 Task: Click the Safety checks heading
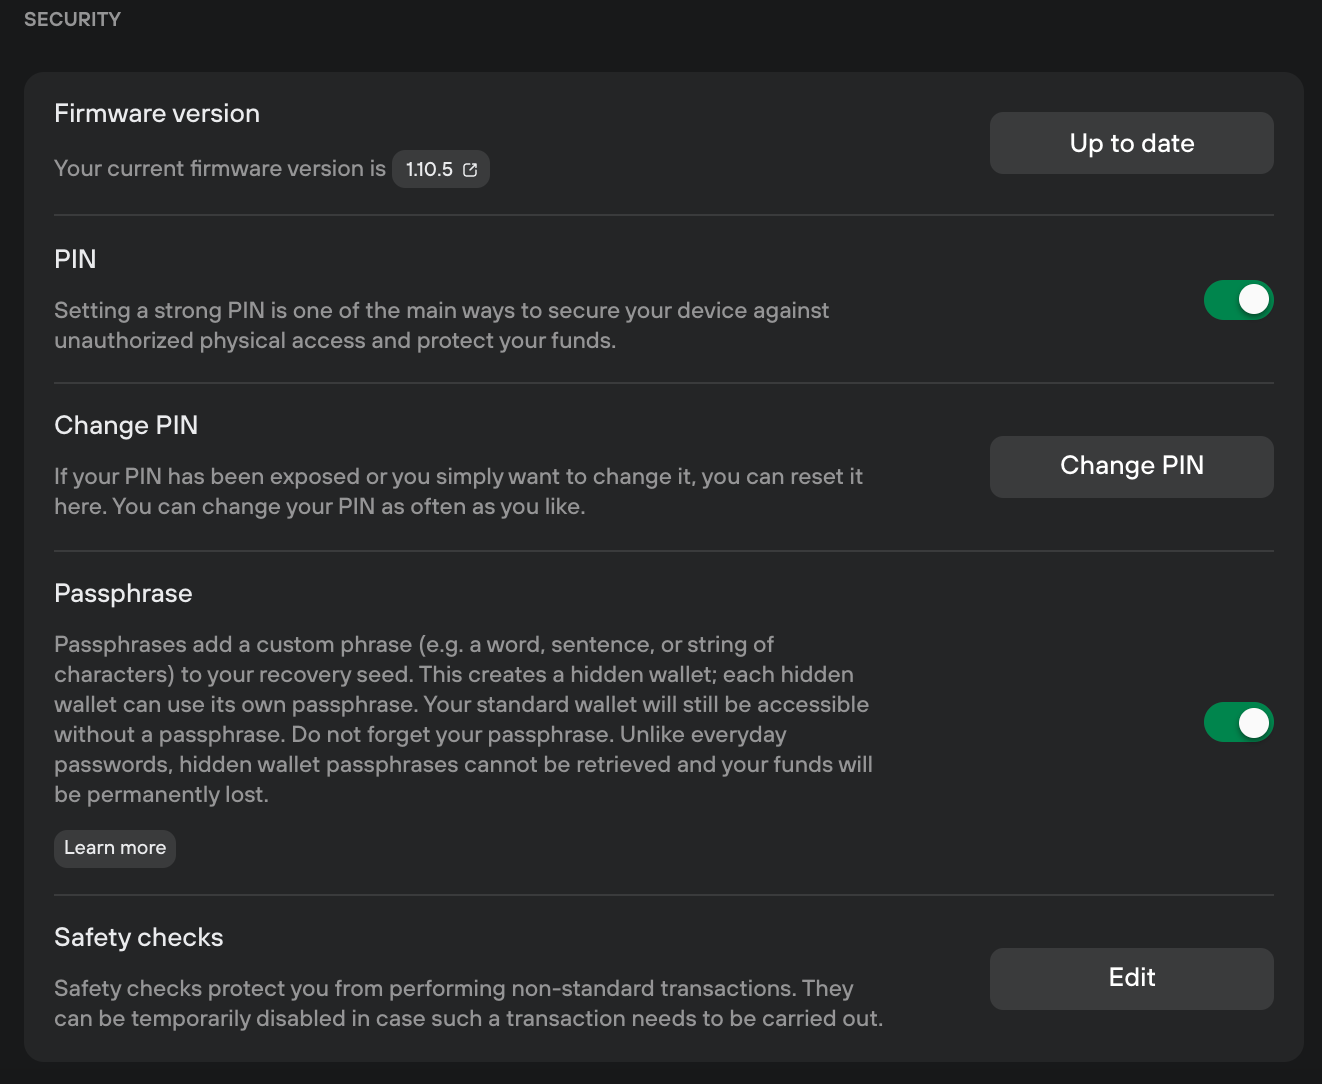pos(139,937)
